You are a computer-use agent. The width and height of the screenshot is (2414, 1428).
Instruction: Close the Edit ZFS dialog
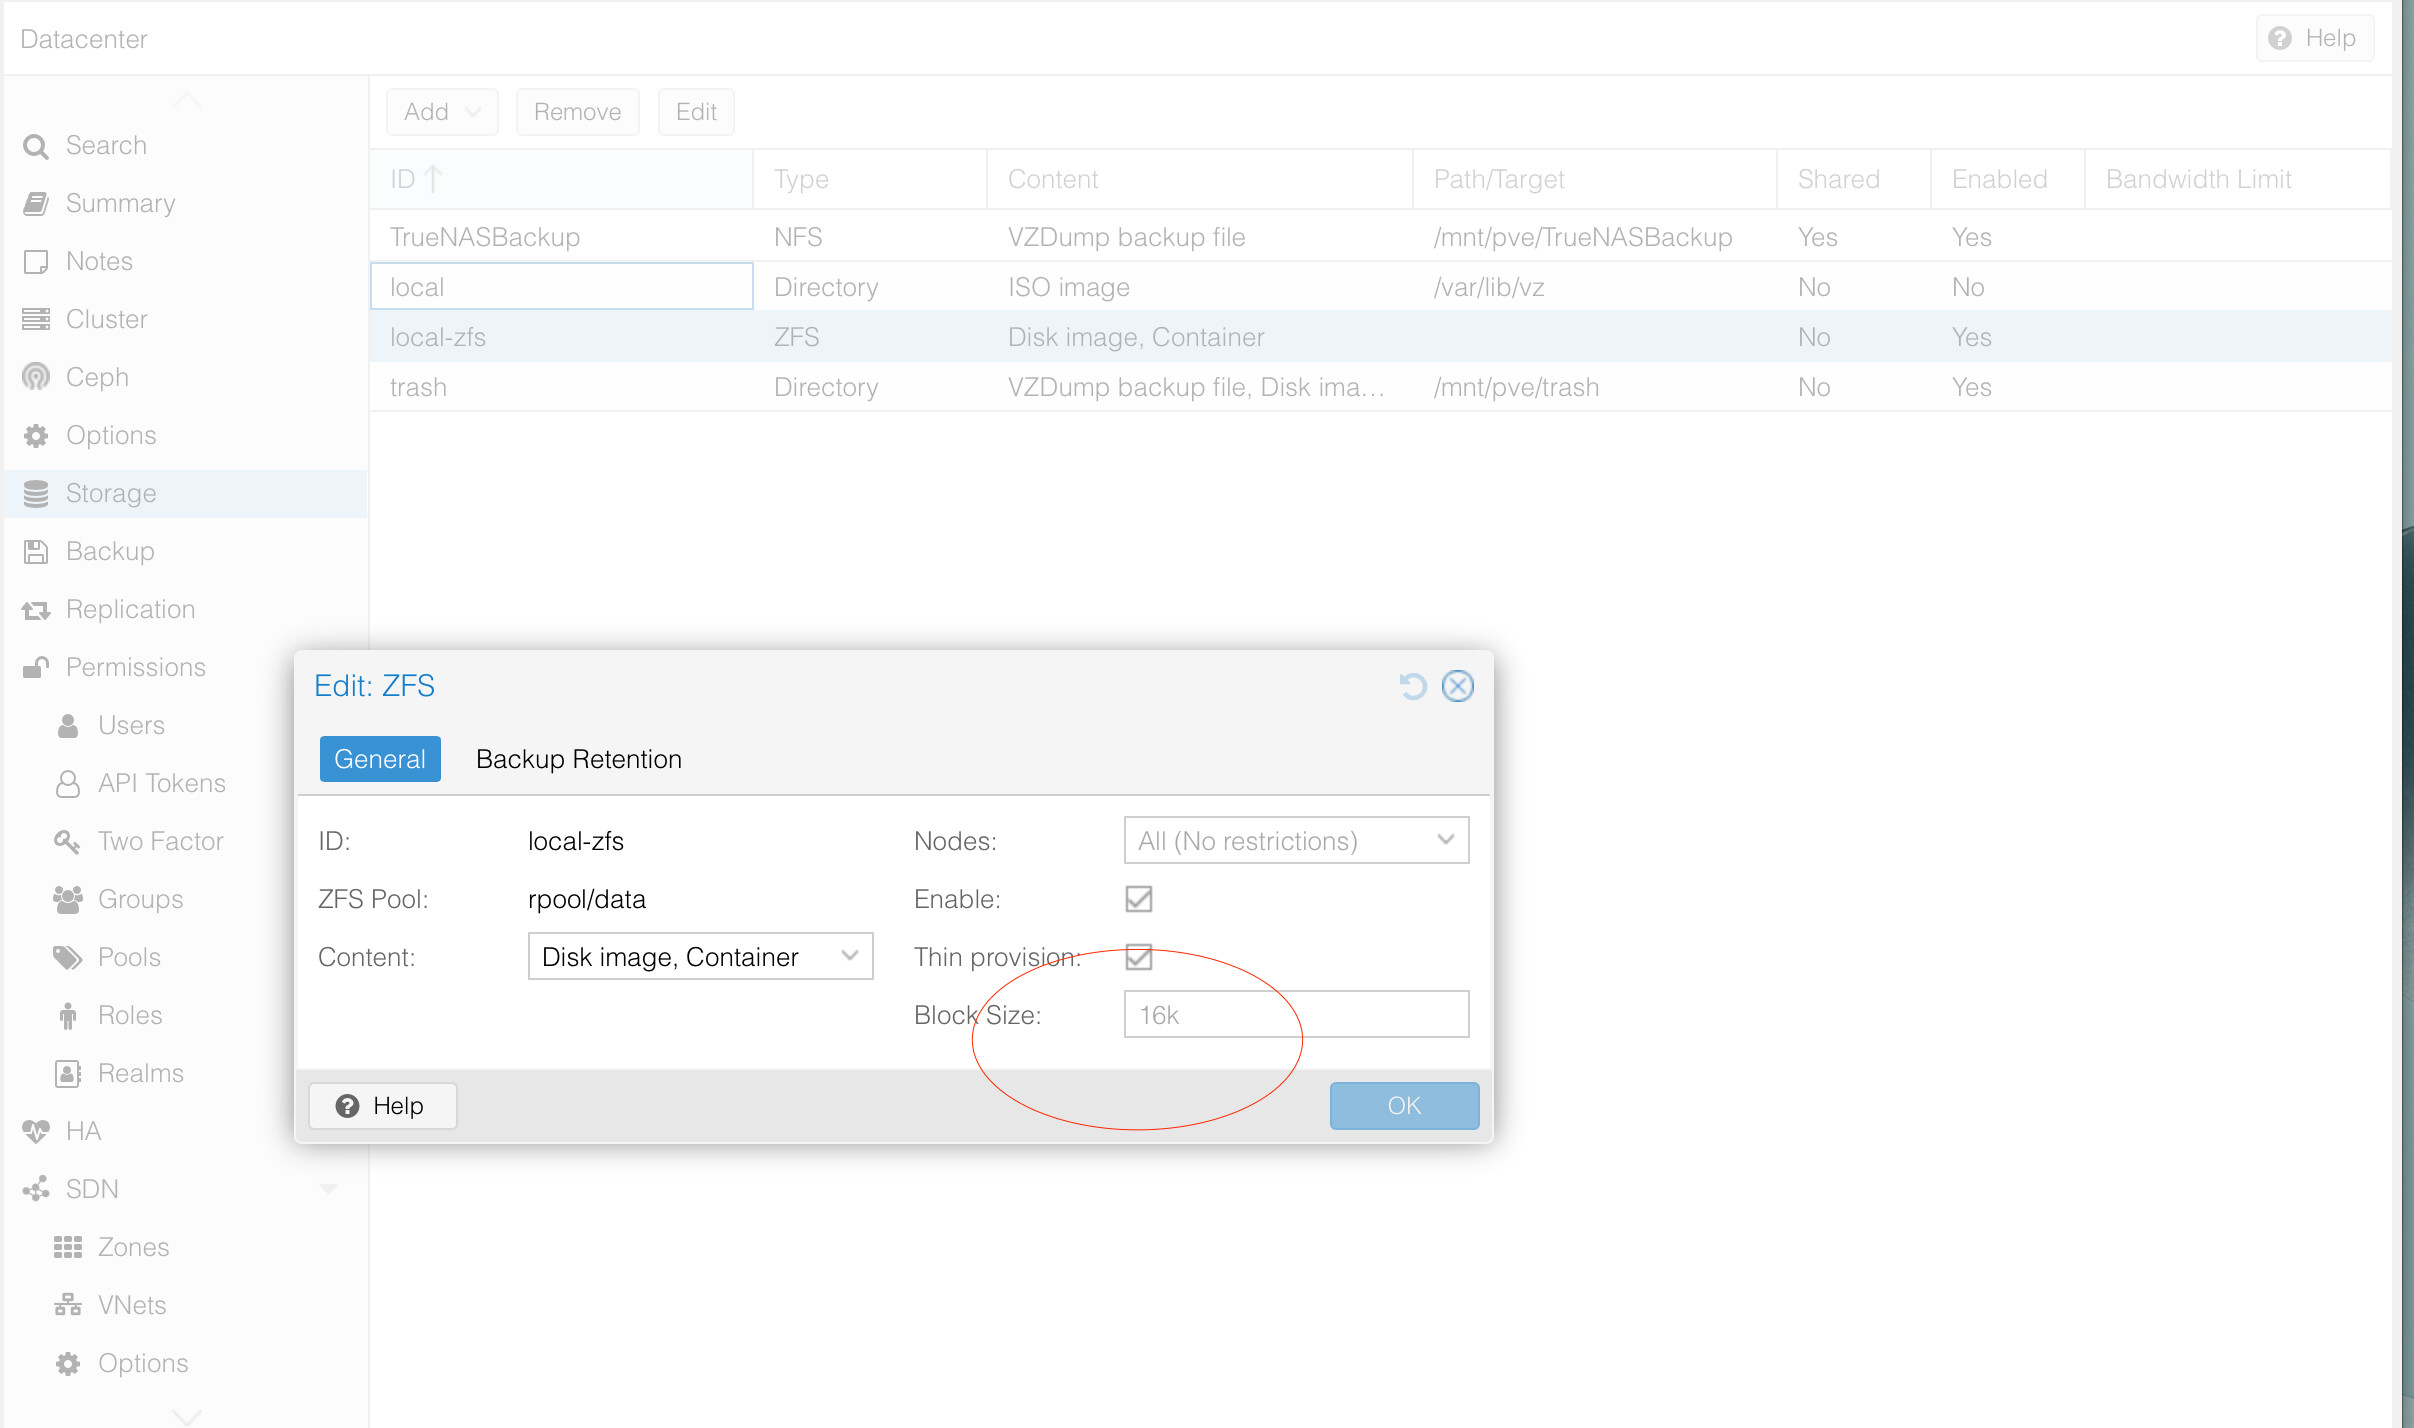coord(1458,686)
